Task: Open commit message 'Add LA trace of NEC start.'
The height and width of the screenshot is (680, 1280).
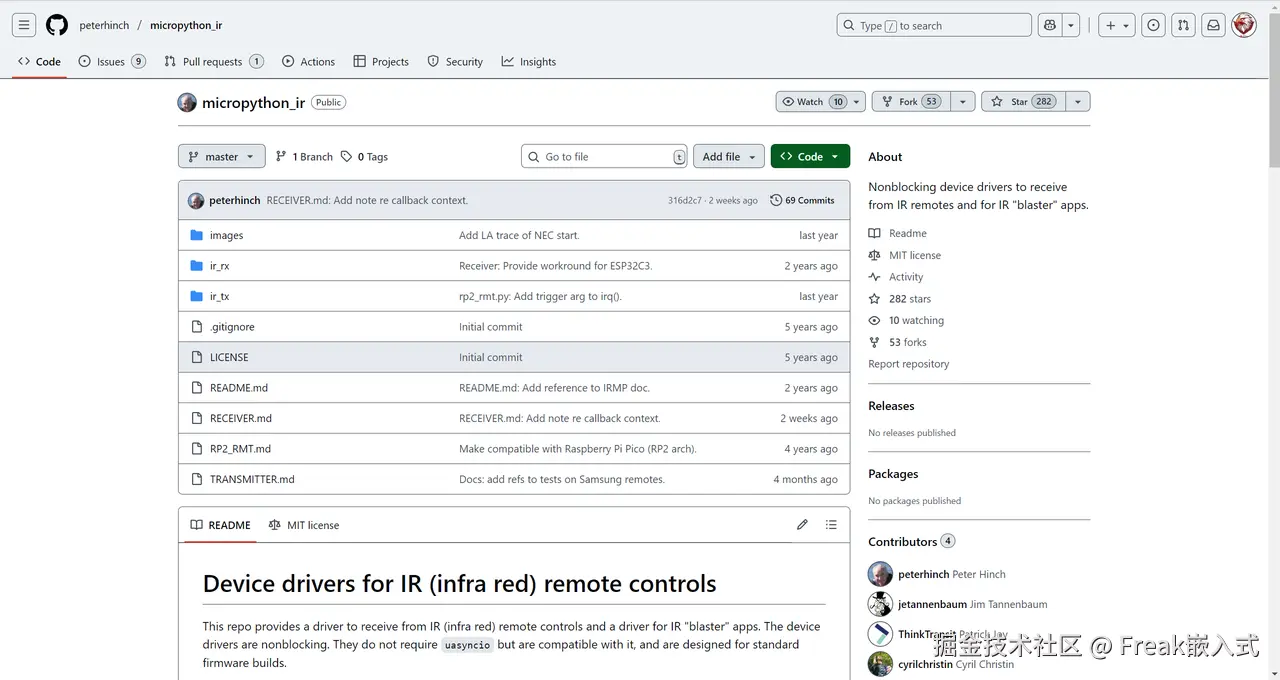Action: click(519, 235)
